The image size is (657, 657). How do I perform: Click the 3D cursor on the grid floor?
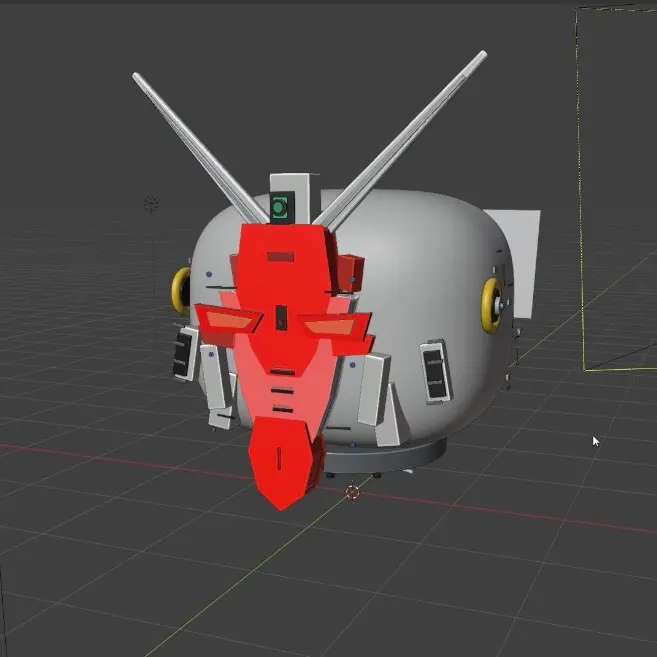[353, 492]
